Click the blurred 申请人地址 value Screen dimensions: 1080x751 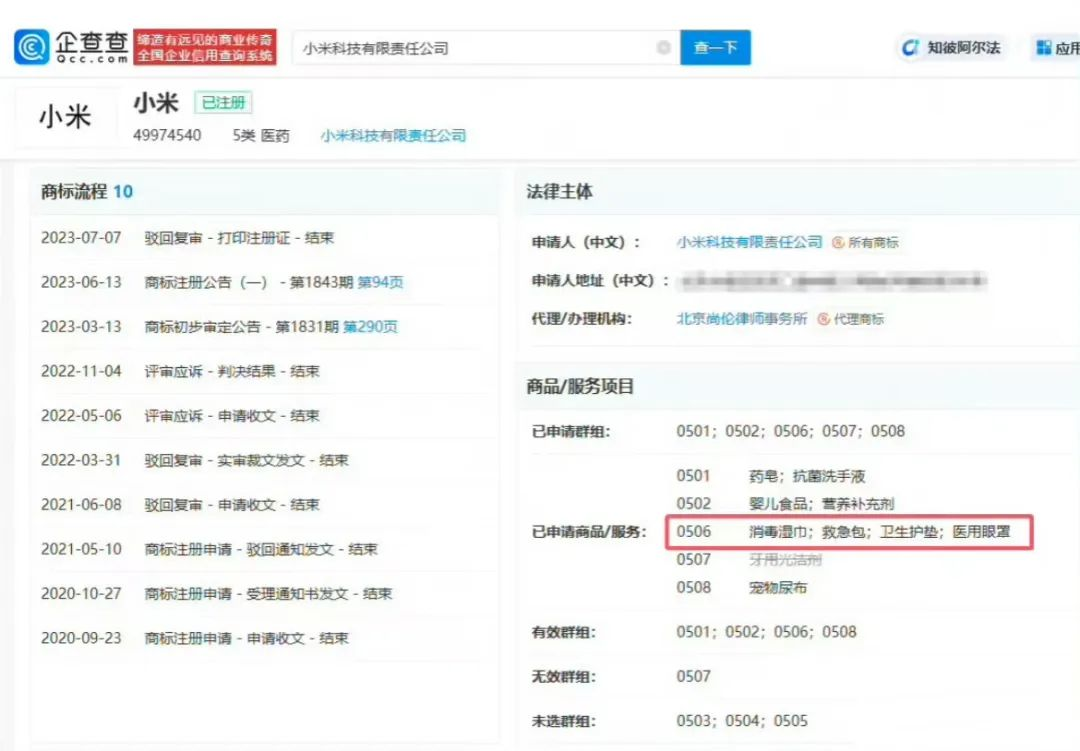(833, 280)
